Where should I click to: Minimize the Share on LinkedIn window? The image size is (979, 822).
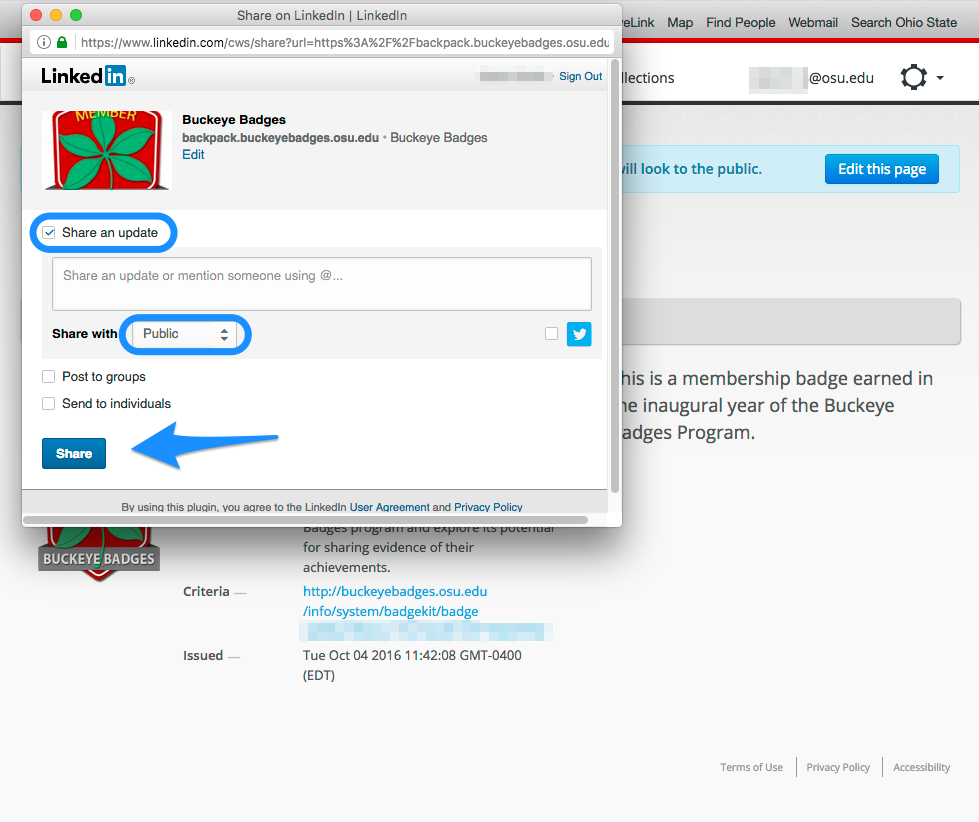point(56,15)
